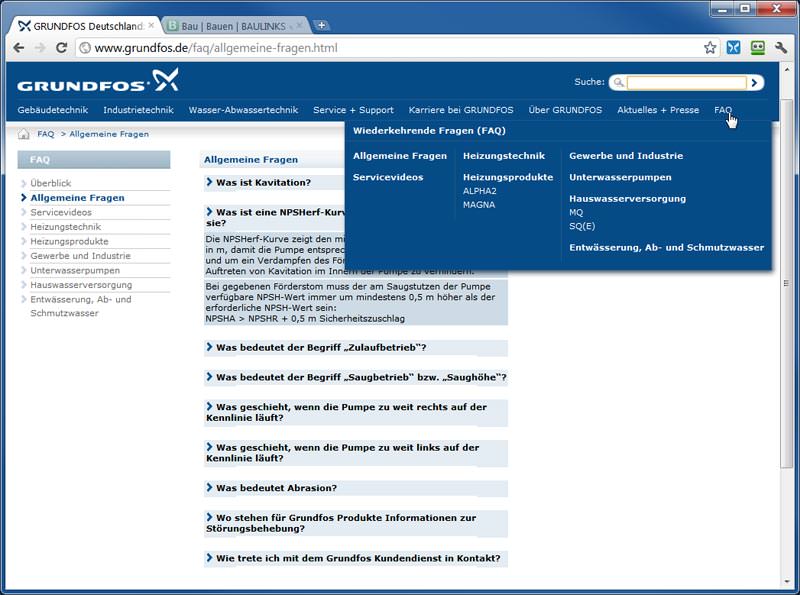800x595 pixels.
Task: Open the green extension icon in toolbar
Action: (x=758, y=48)
